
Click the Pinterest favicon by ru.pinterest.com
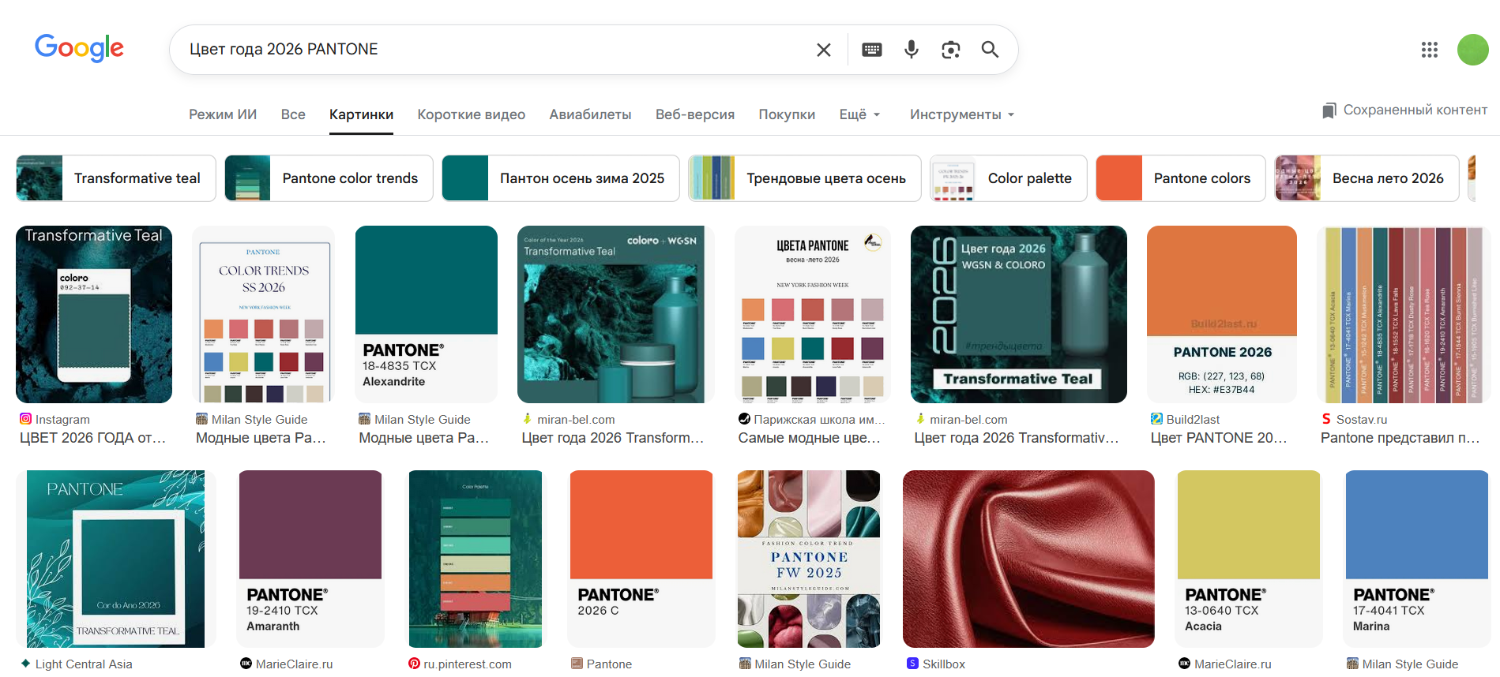[414, 663]
